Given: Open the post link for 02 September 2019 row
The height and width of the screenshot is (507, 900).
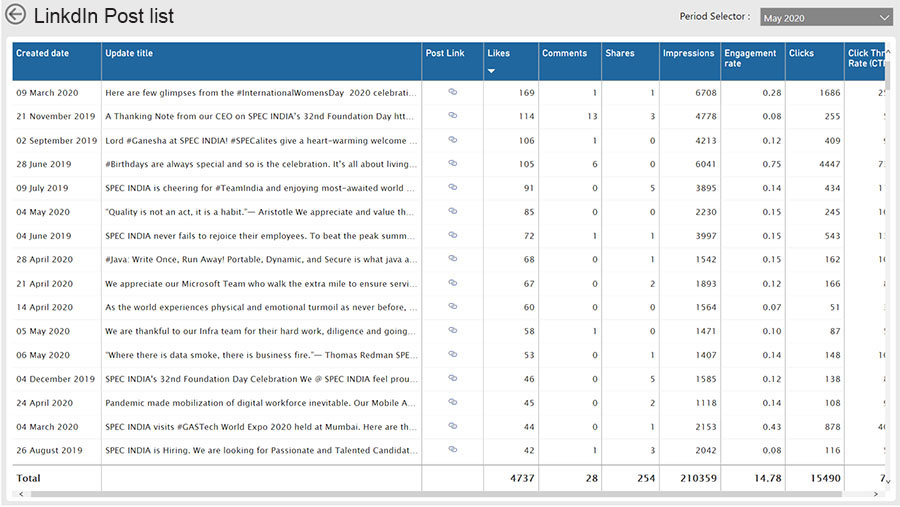Looking at the screenshot, I should pos(452,140).
